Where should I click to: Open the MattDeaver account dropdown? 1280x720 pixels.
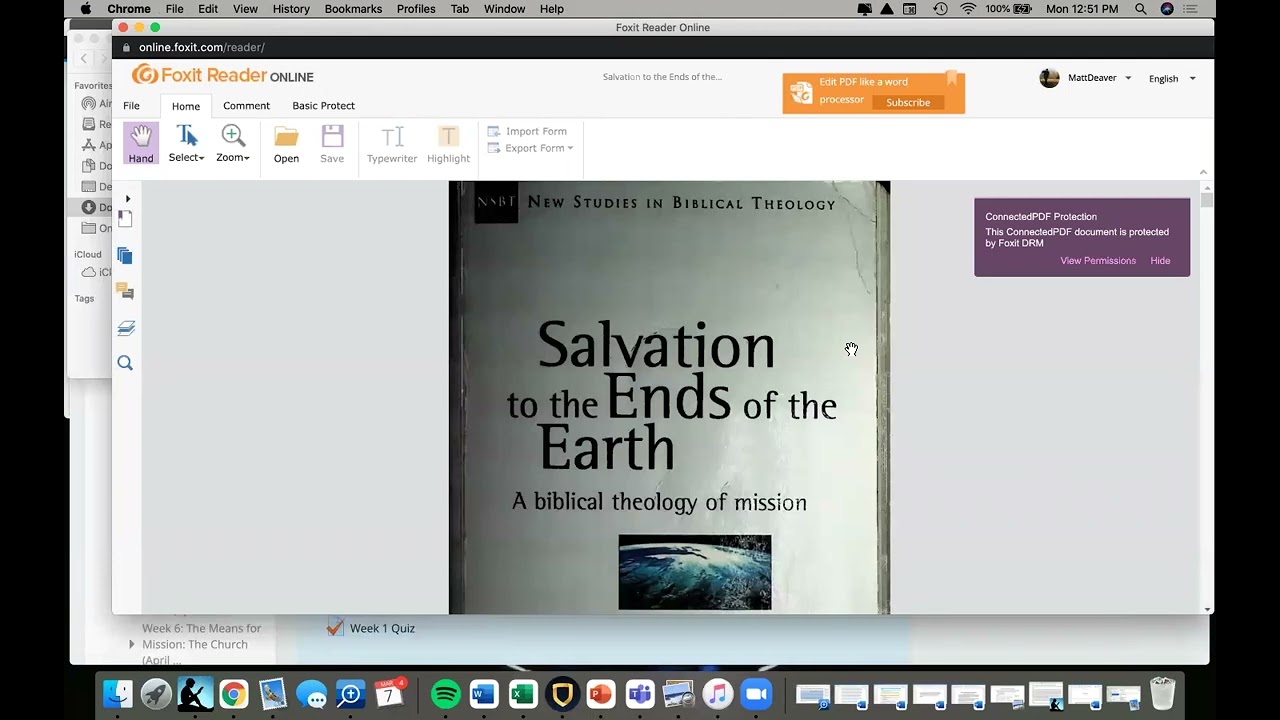[1086, 78]
